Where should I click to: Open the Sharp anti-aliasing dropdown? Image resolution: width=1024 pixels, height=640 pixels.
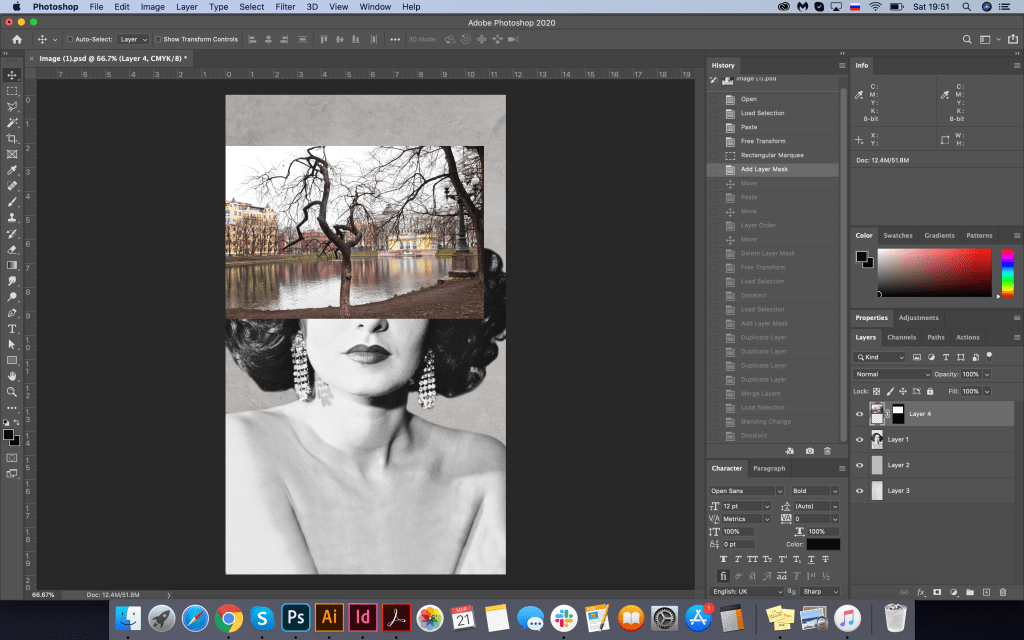point(819,591)
